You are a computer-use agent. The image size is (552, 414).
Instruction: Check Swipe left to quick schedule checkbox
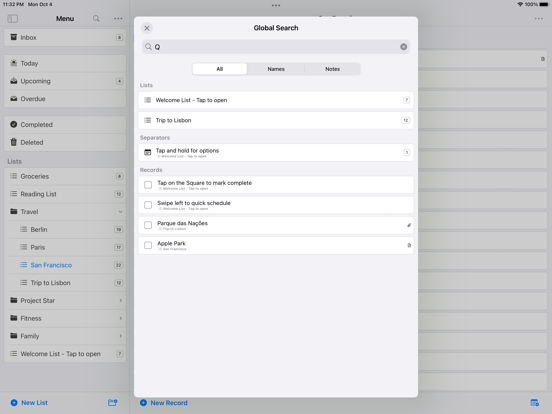pyautogui.click(x=148, y=205)
